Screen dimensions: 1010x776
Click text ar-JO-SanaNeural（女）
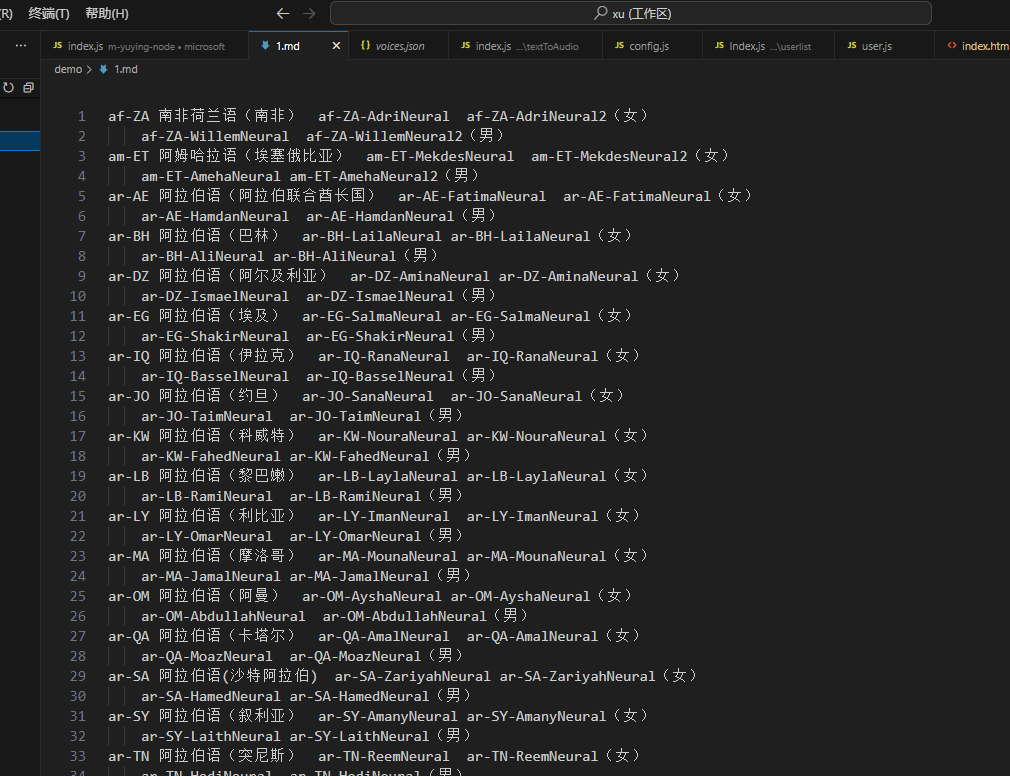pos(537,396)
